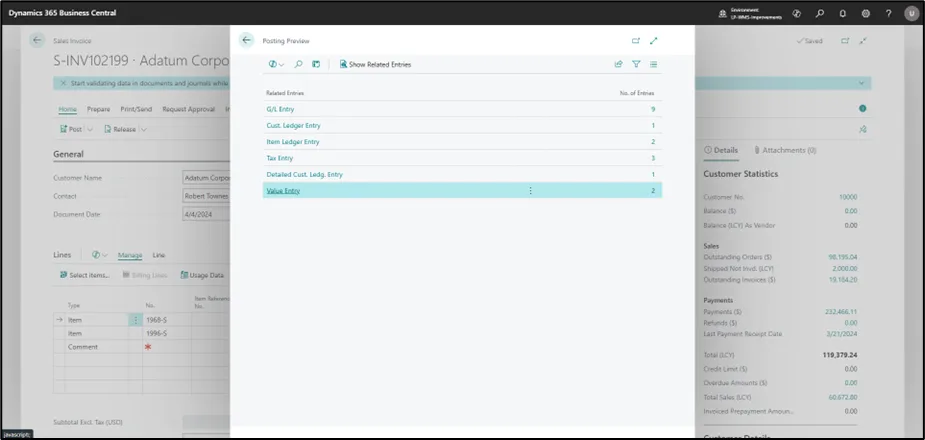Screen dimensions: 925x440
Task: Open the settings gear in top bar
Action: click(865, 13)
